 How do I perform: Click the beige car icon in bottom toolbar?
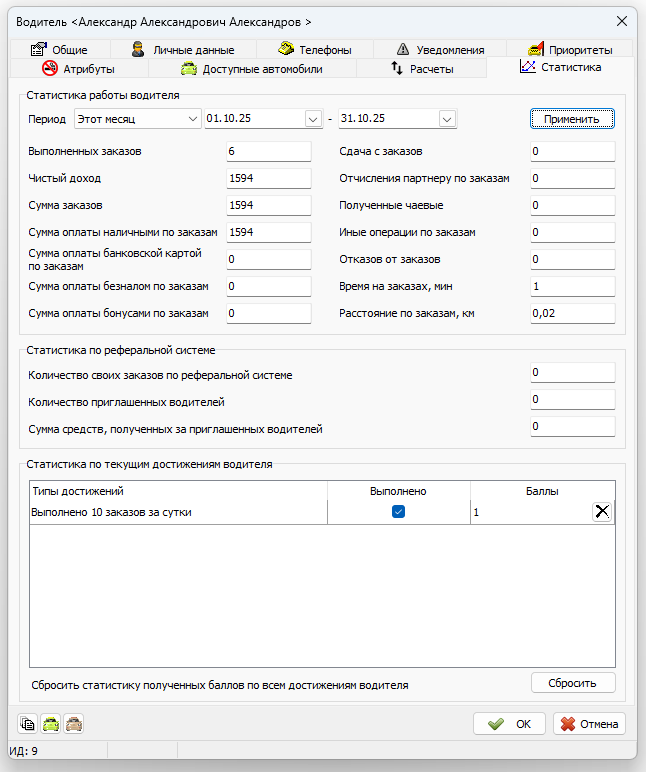point(73,724)
